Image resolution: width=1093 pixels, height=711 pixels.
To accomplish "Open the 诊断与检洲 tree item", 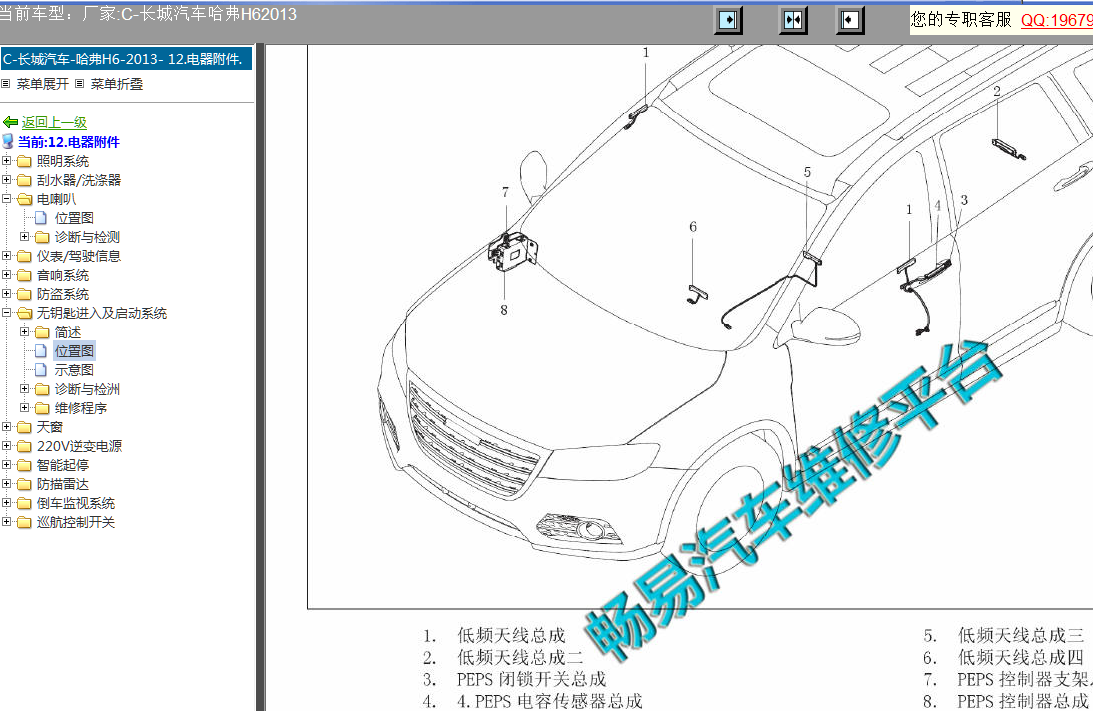I will (87, 389).
